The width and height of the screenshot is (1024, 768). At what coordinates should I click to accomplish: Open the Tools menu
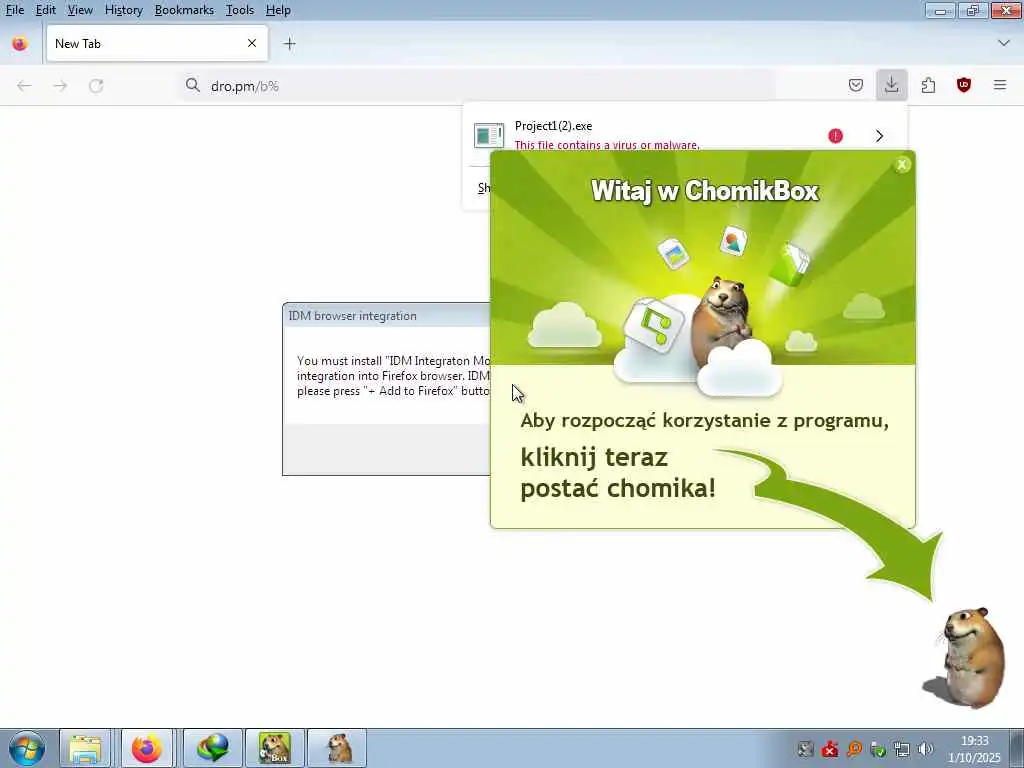click(x=240, y=10)
